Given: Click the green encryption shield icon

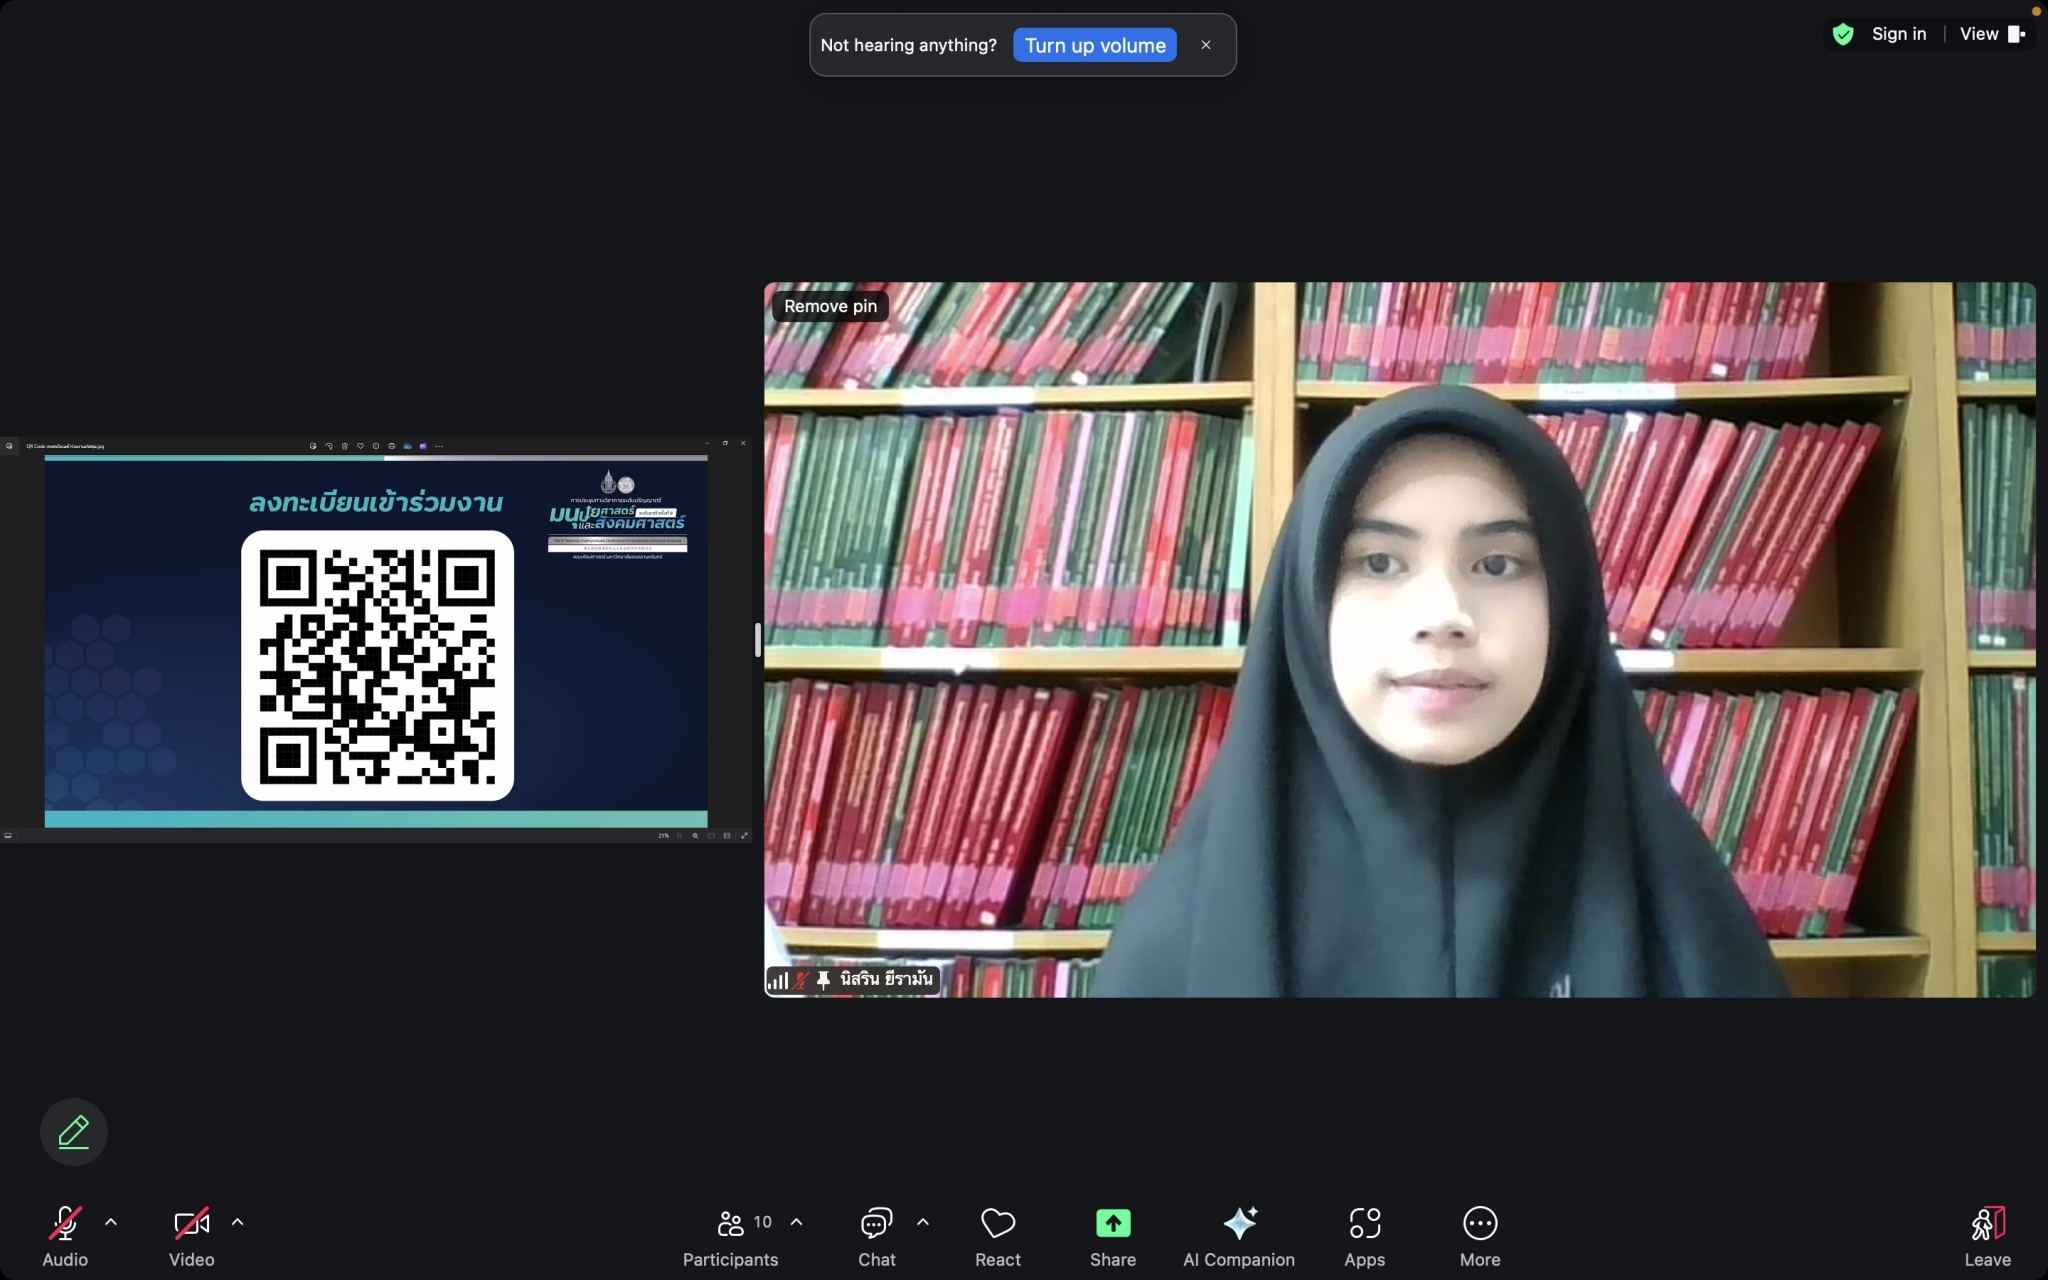Looking at the screenshot, I should (1842, 34).
